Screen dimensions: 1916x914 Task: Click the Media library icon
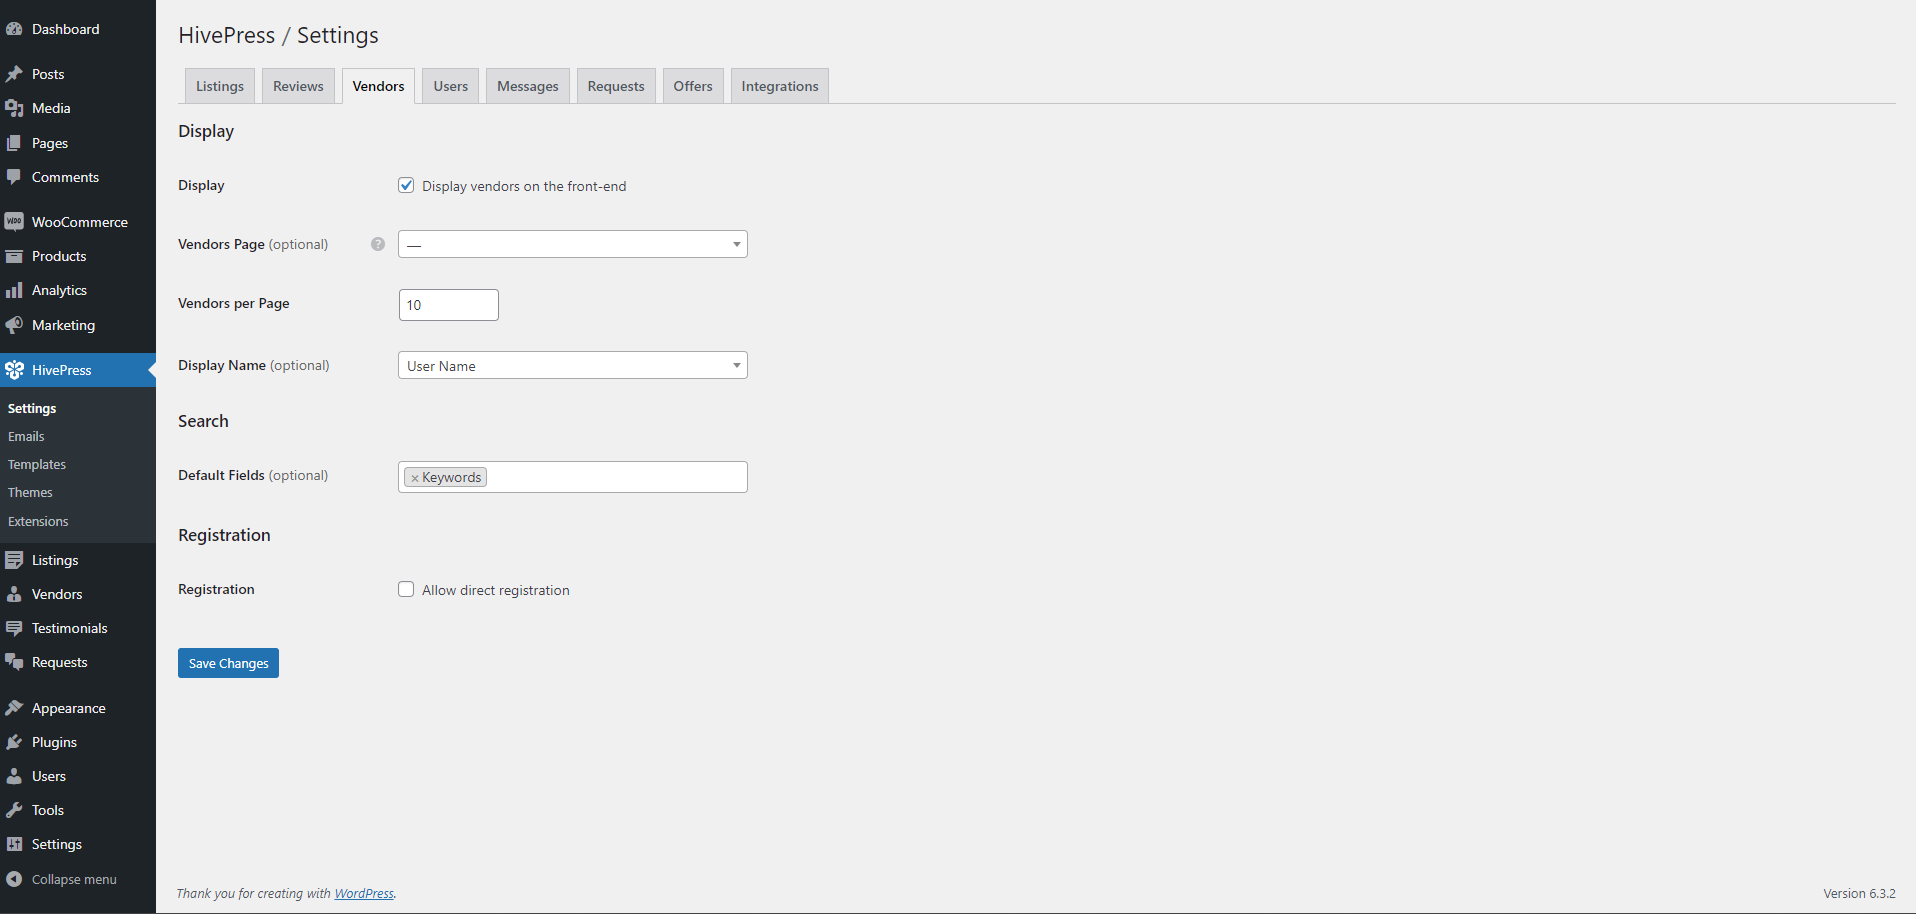[x=14, y=108]
